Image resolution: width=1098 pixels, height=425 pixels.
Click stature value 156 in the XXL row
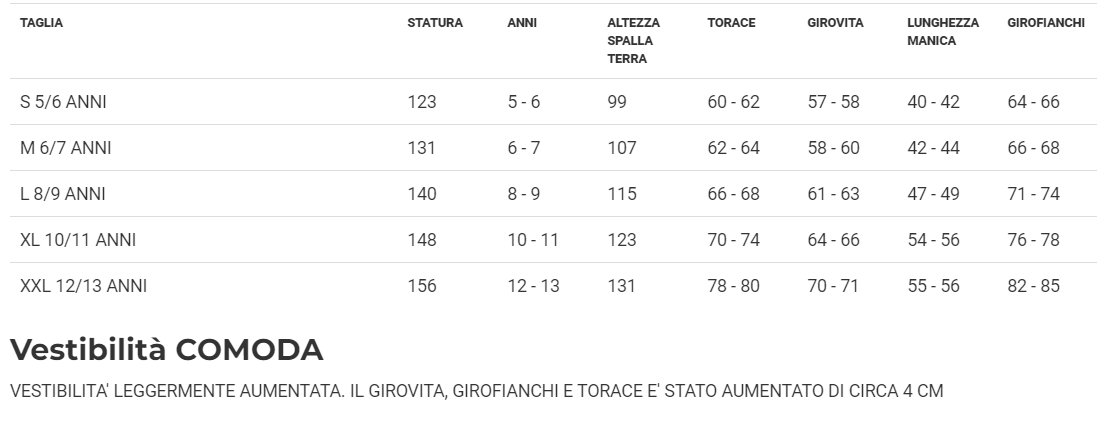click(x=421, y=286)
